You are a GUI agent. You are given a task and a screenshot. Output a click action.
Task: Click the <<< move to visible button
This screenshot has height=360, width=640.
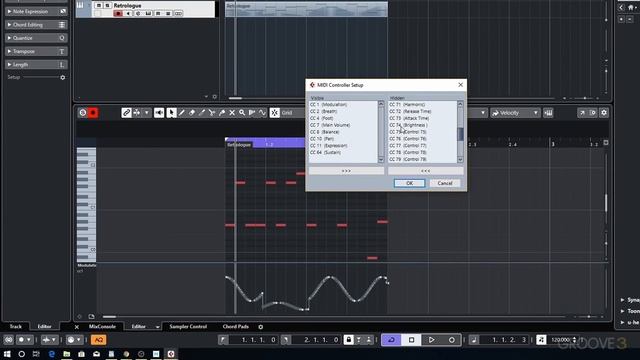coord(425,171)
